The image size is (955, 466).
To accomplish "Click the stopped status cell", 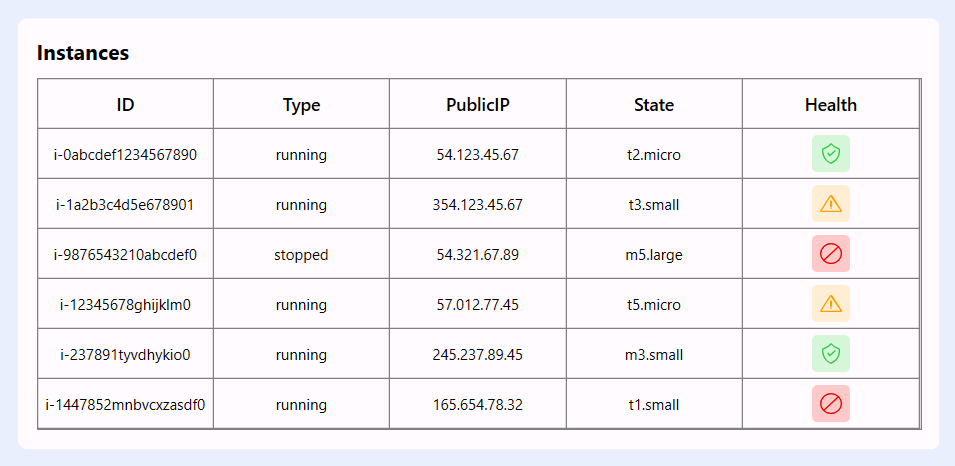I will [301, 255].
